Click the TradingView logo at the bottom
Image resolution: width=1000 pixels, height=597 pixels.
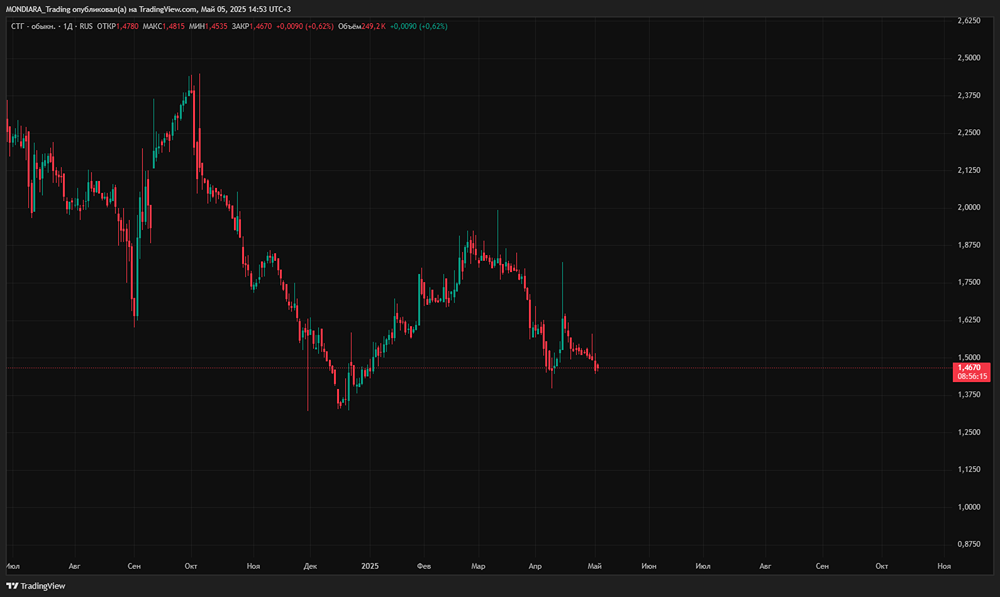coord(36,586)
